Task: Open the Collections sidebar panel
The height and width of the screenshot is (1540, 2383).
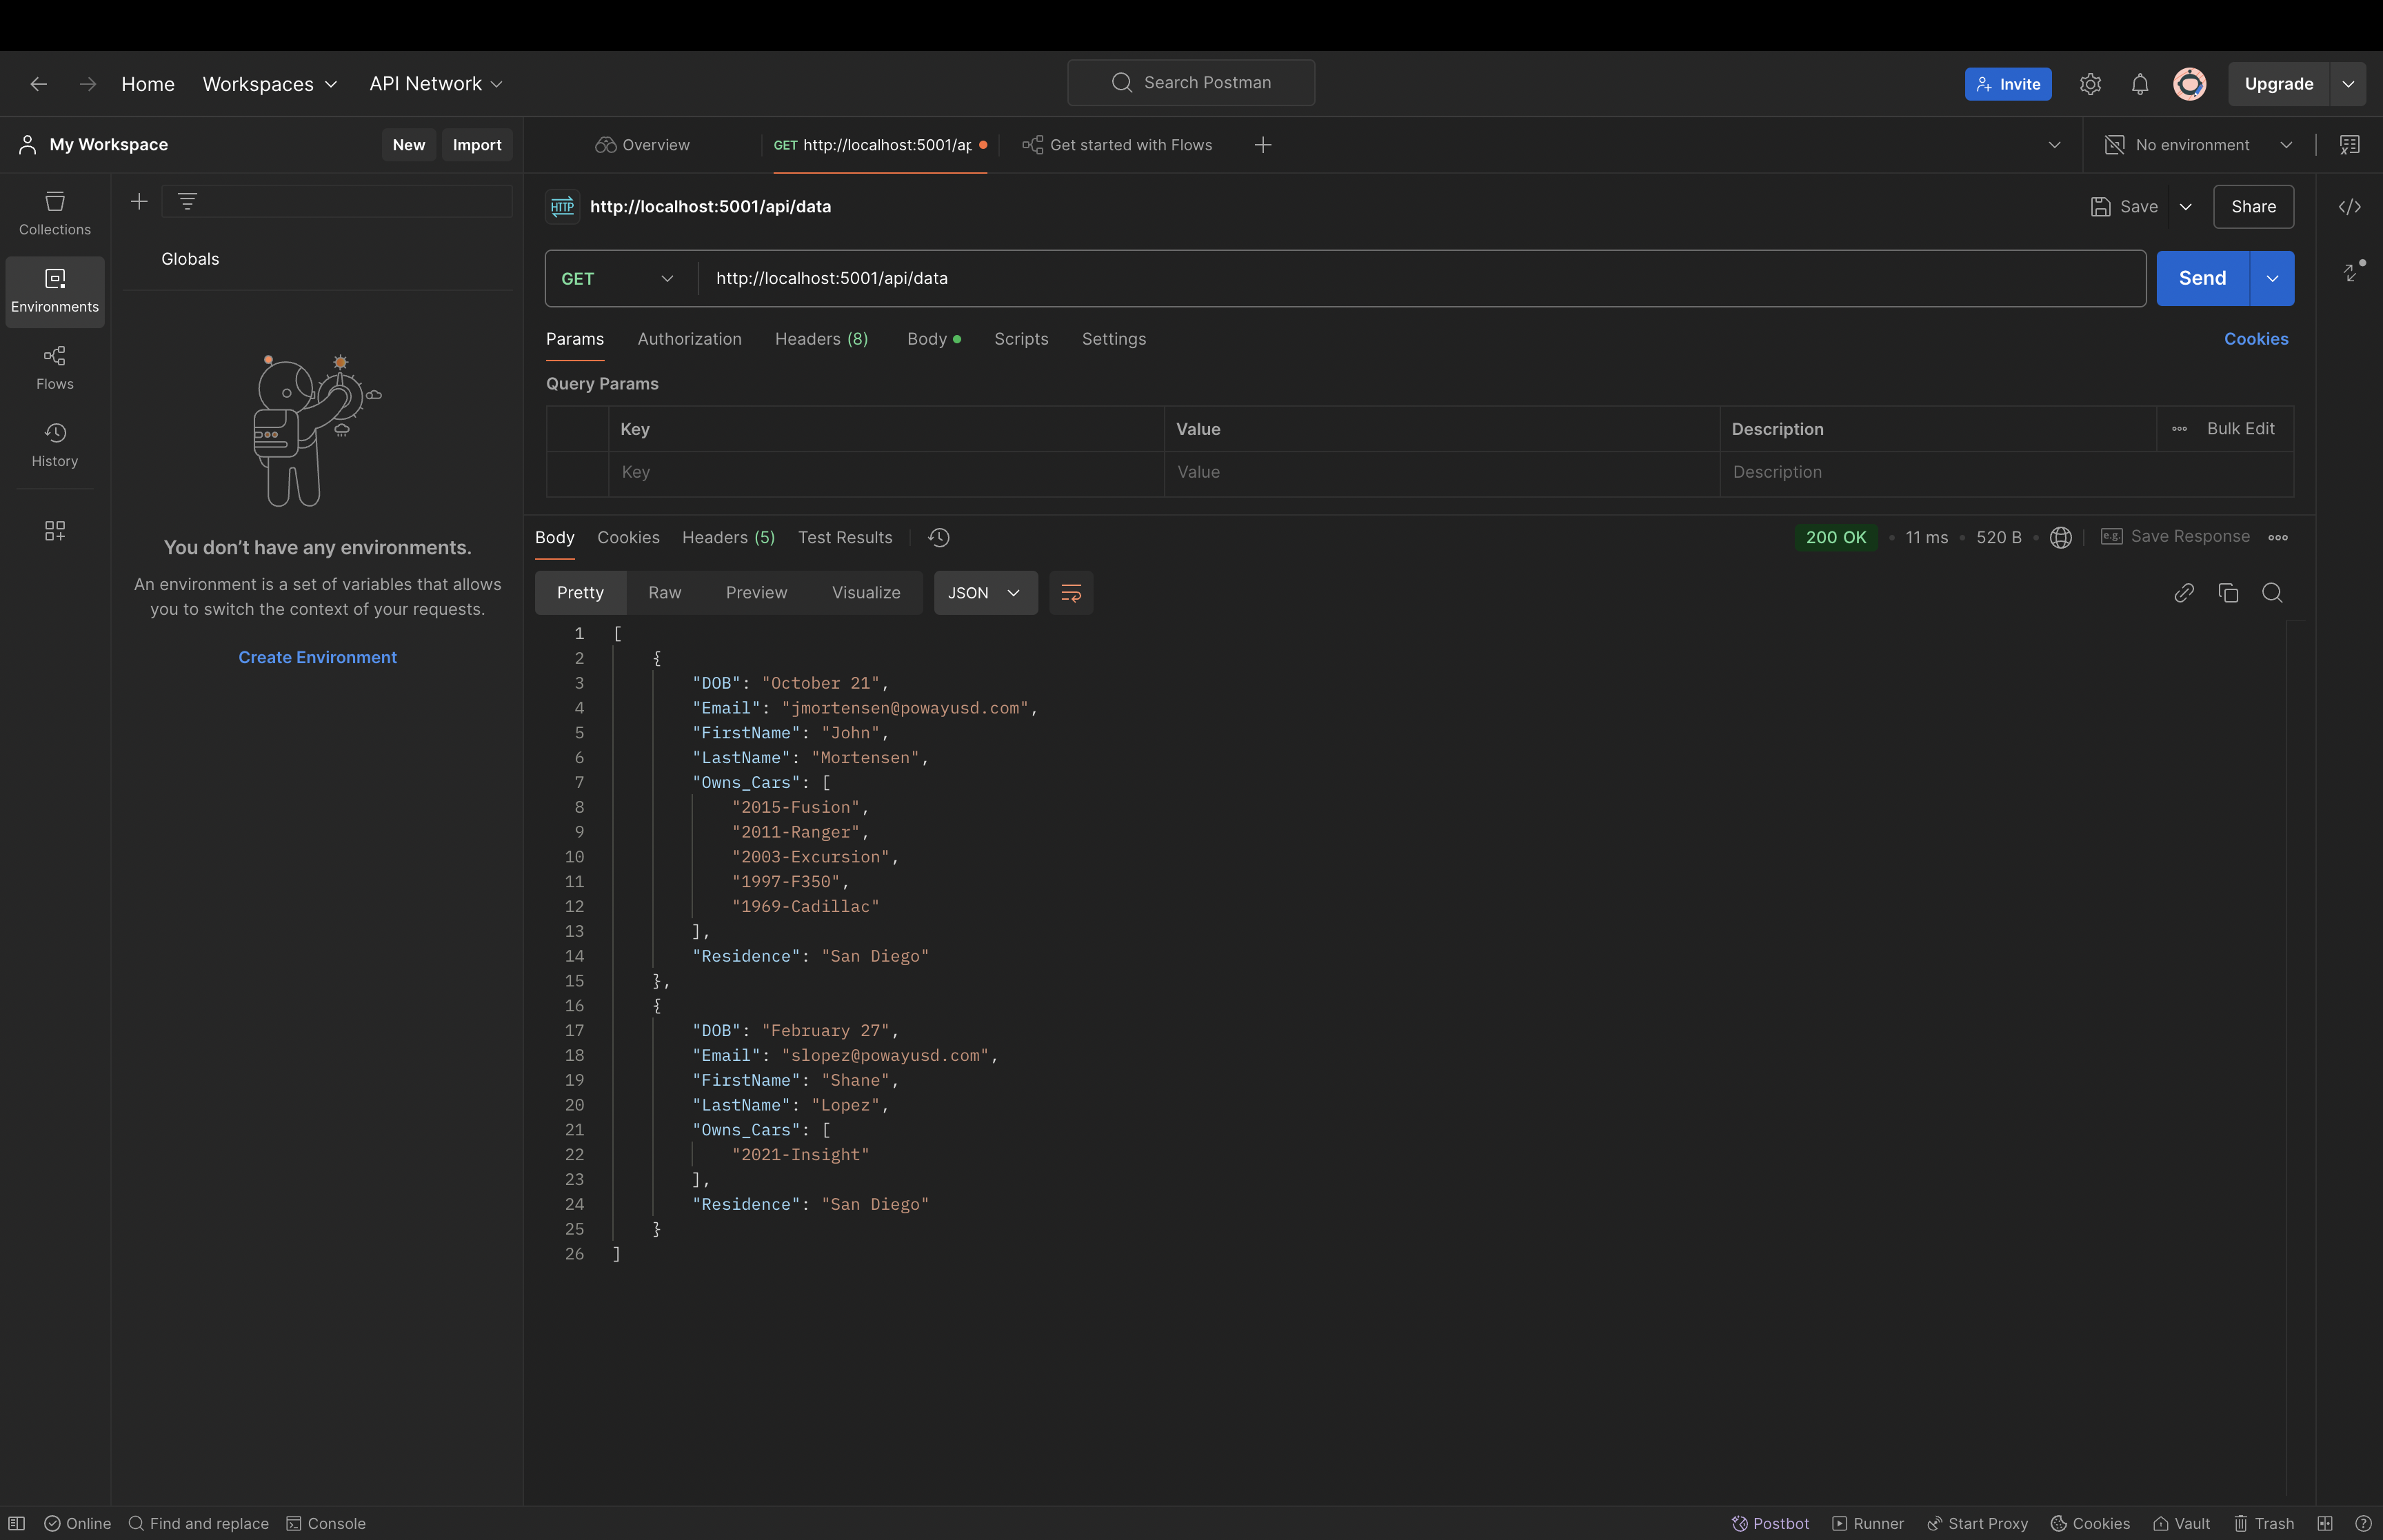Action: click(55, 213)
